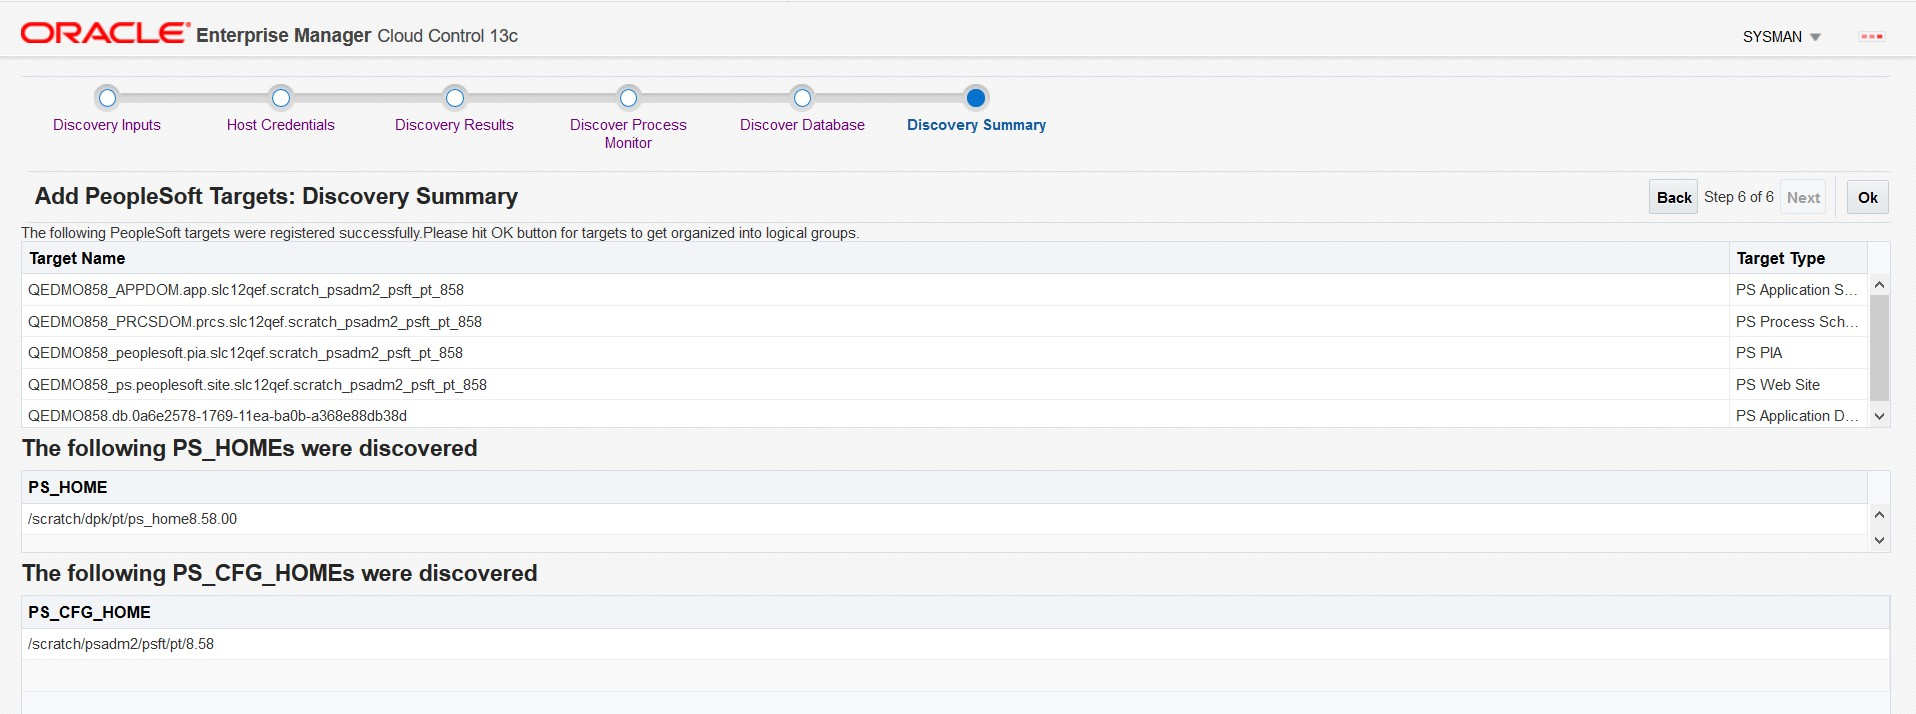Click down arrow of PS_HOME table scrollbar
The width and height of the screenshot is (1916, 714).
pyautogui.click(x=1879, y=540)
